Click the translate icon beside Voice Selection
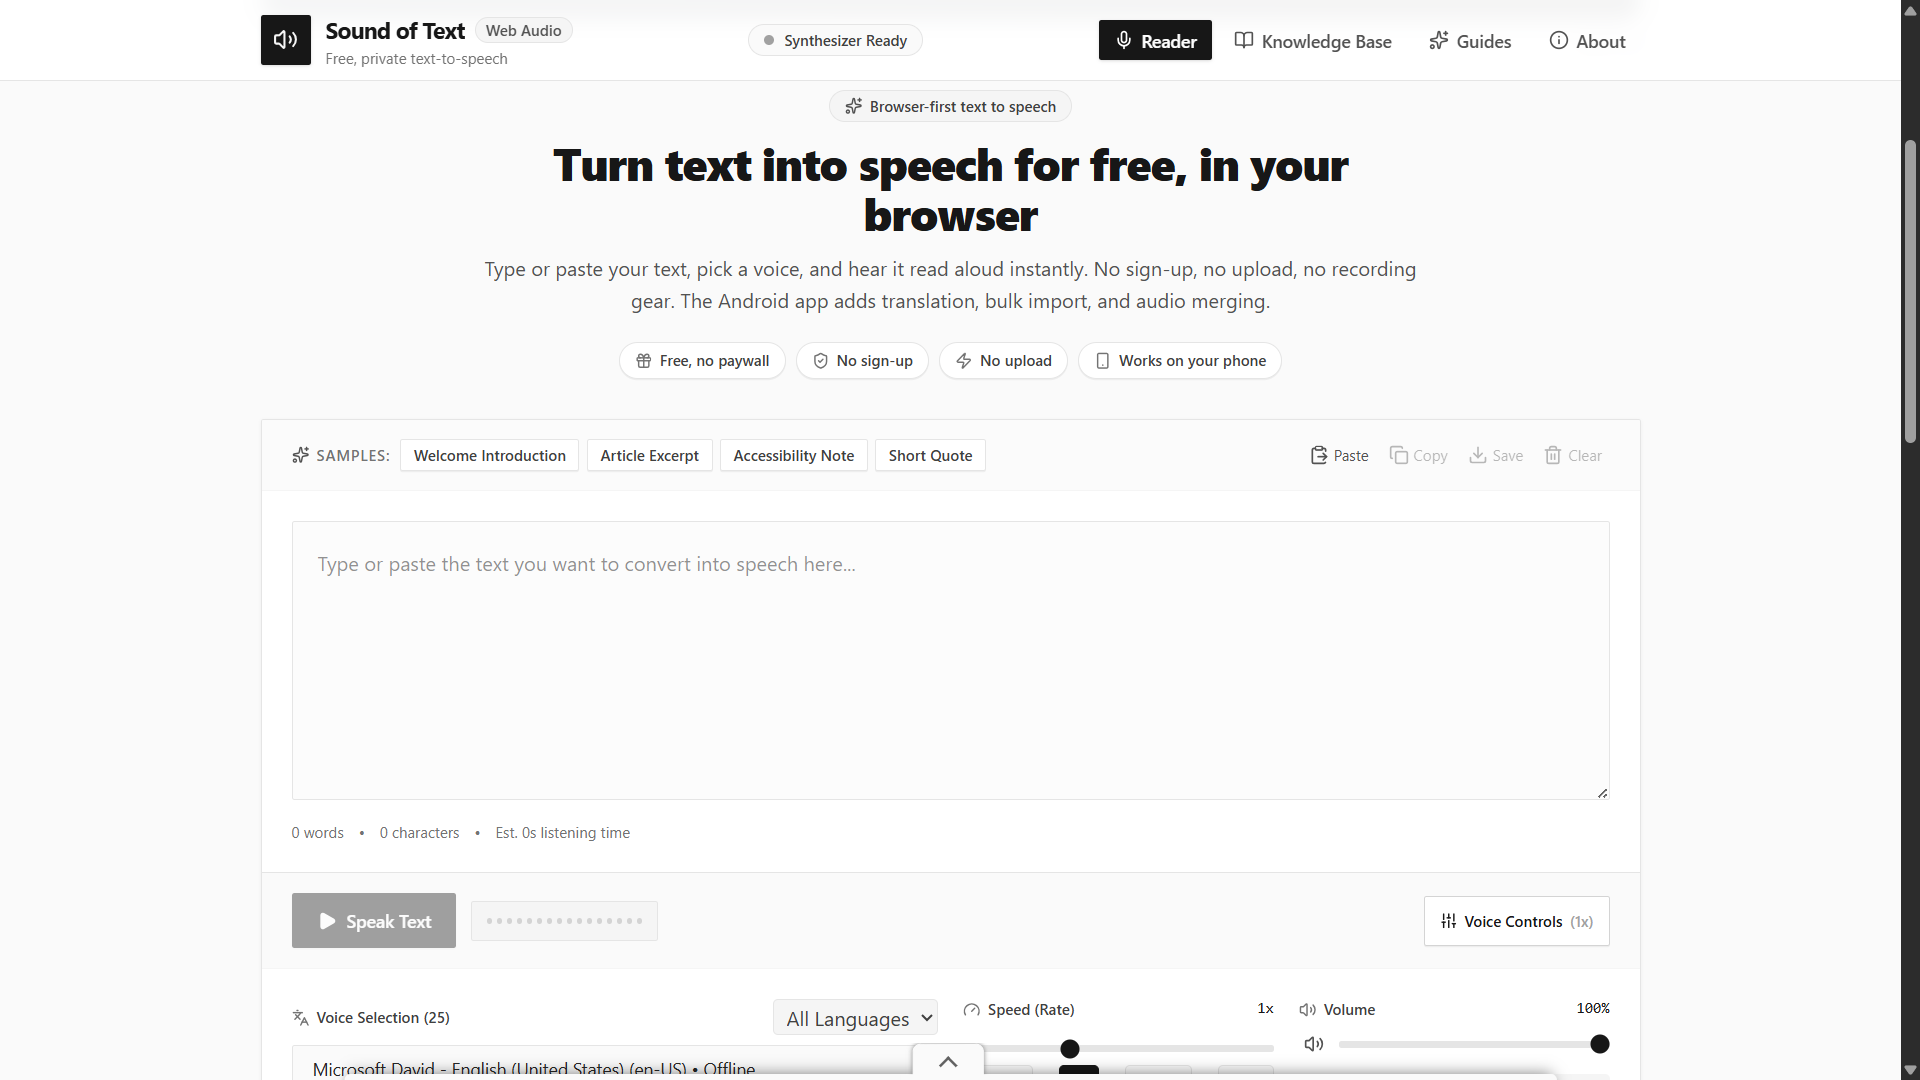 click(300, 1017)
